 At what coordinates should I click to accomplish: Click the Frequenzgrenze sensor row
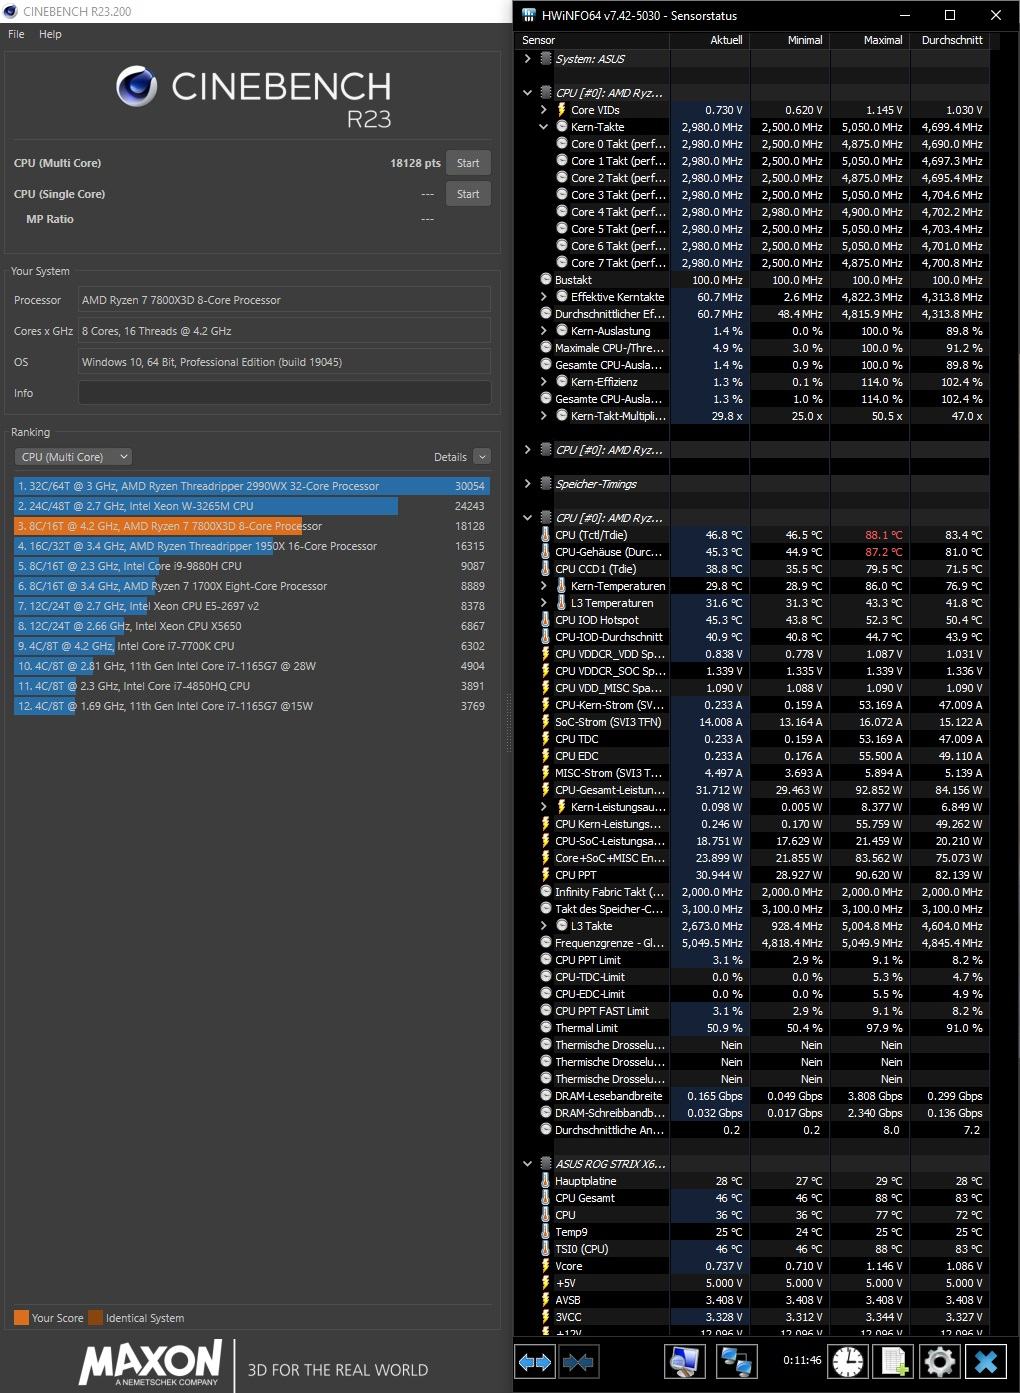point(753,943)
